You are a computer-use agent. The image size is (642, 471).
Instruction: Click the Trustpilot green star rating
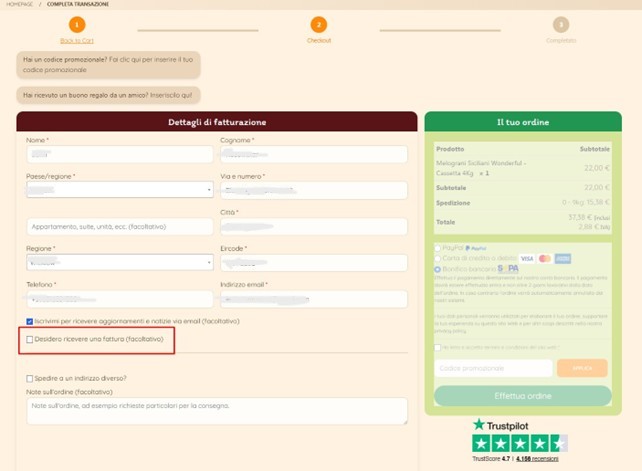pyautogui.click(x=519, y=442)
